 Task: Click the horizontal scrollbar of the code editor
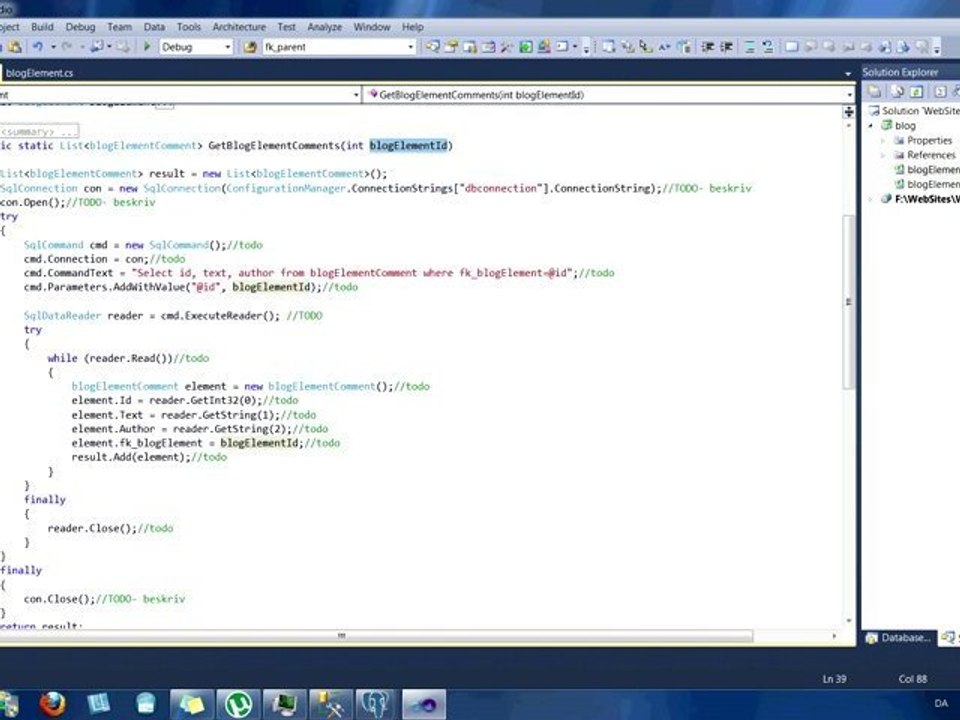point(376,636)
